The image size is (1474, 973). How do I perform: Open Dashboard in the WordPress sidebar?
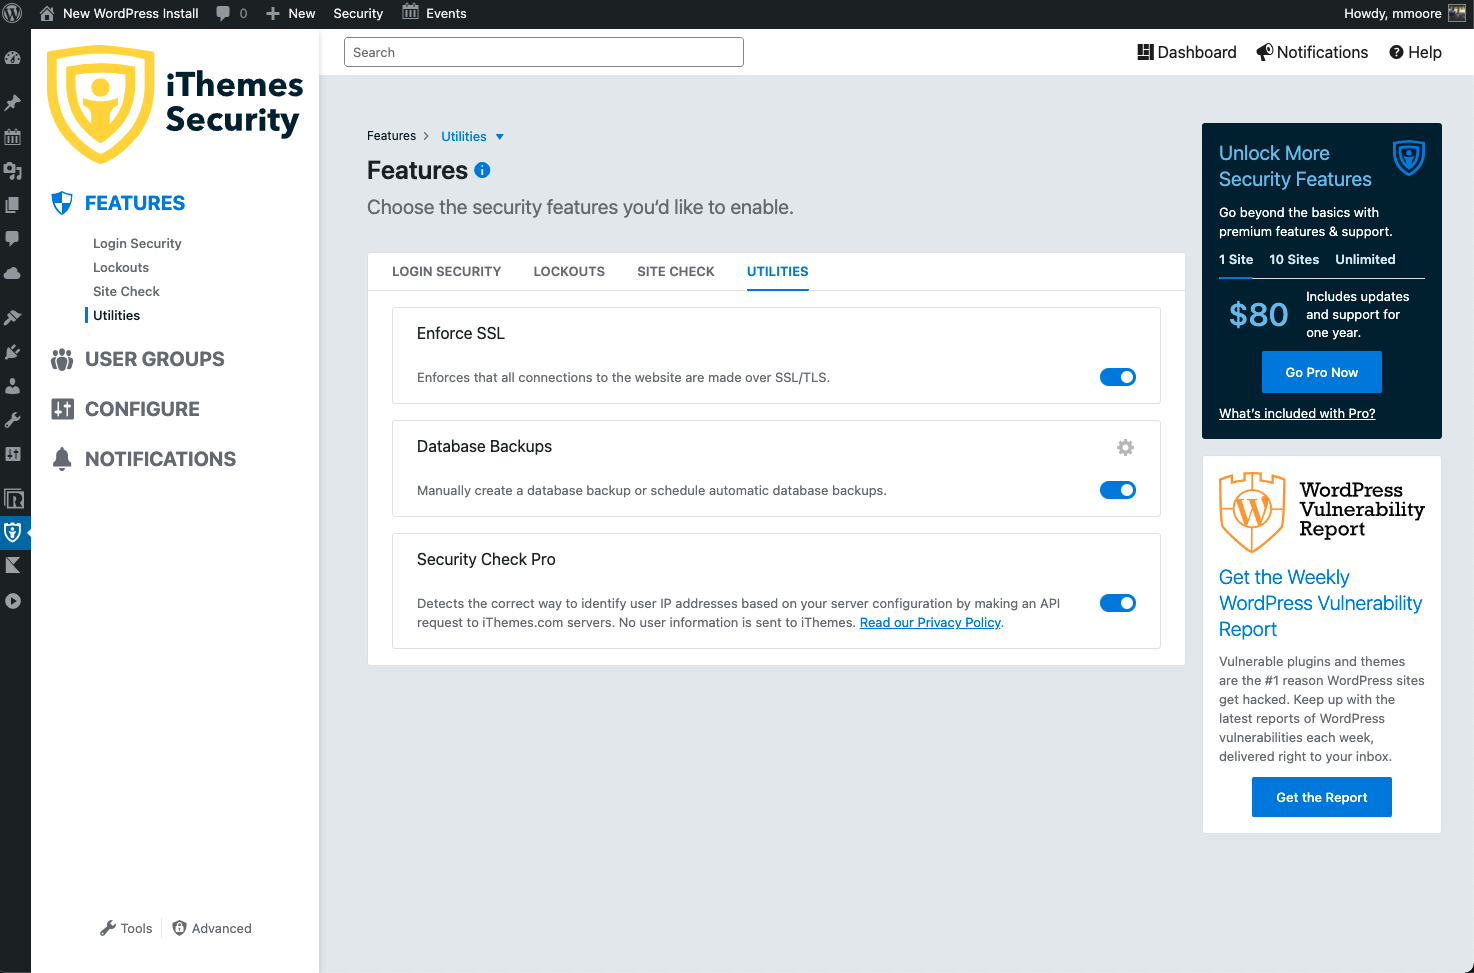(13, 58)
